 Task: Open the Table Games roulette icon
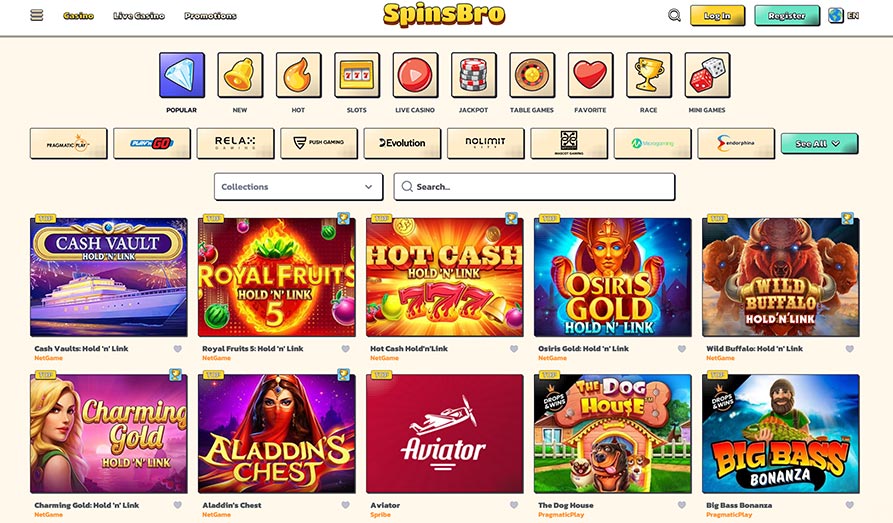[532, 75]
